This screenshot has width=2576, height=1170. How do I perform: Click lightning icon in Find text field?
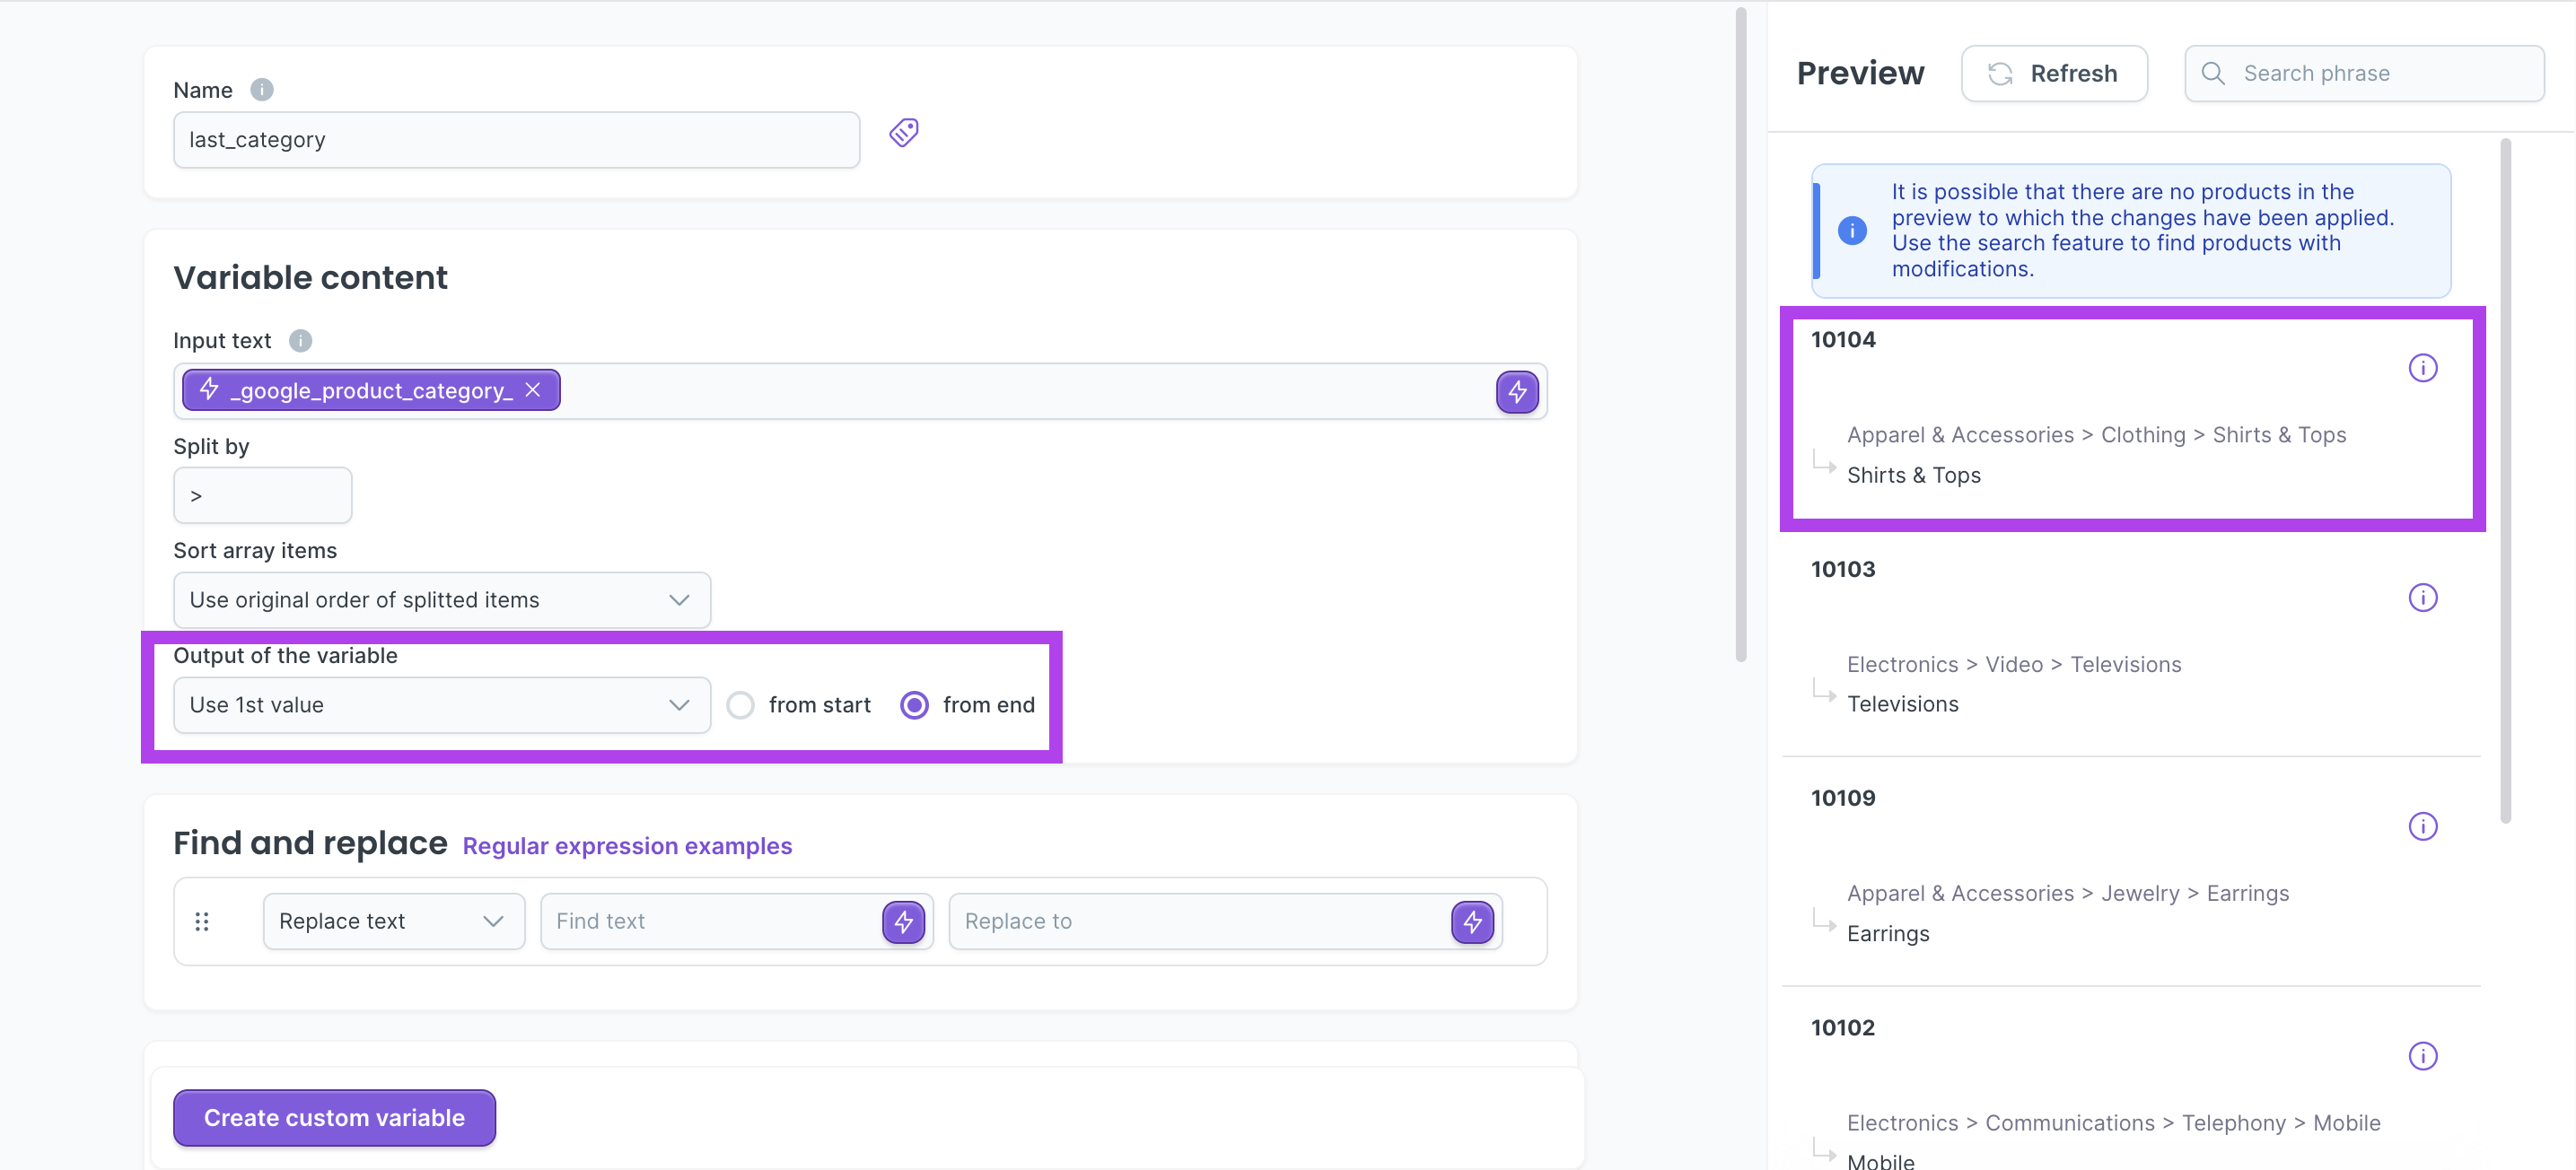[902, 921]
